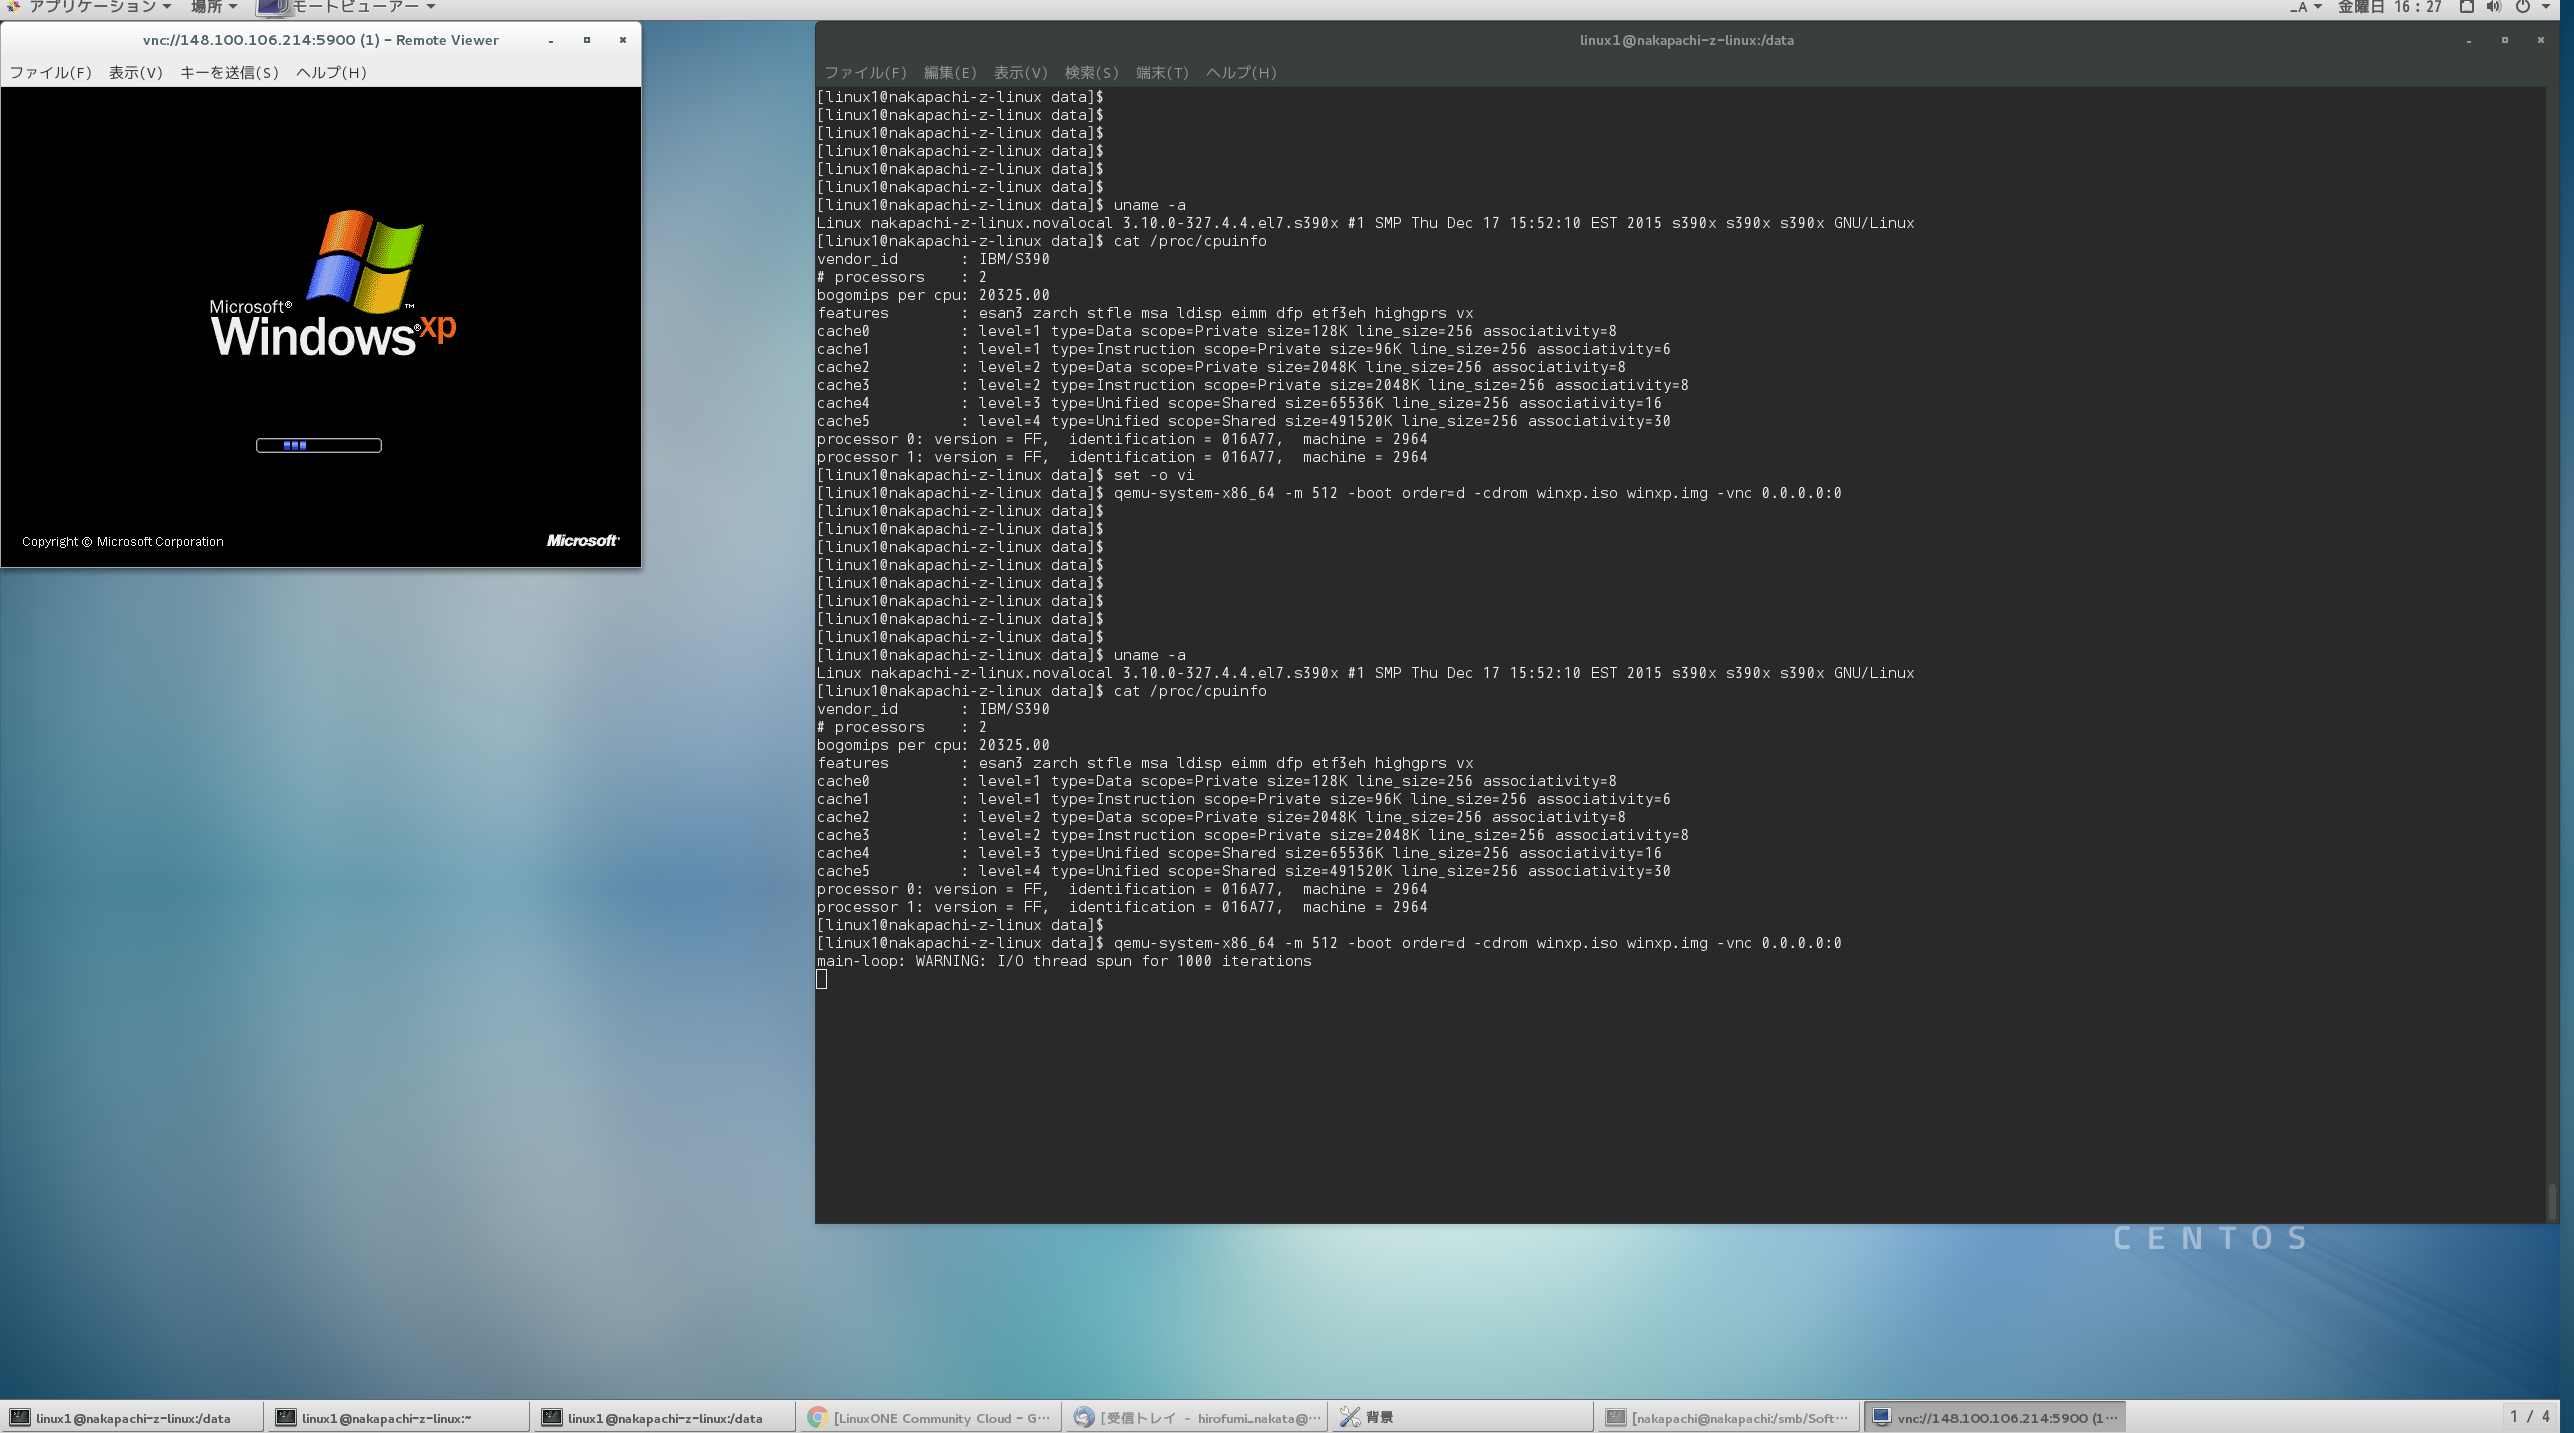Click the volume speaker icon in top panel
The width and height of the screenshot is (2574, 1433).
click(2493, 7)
